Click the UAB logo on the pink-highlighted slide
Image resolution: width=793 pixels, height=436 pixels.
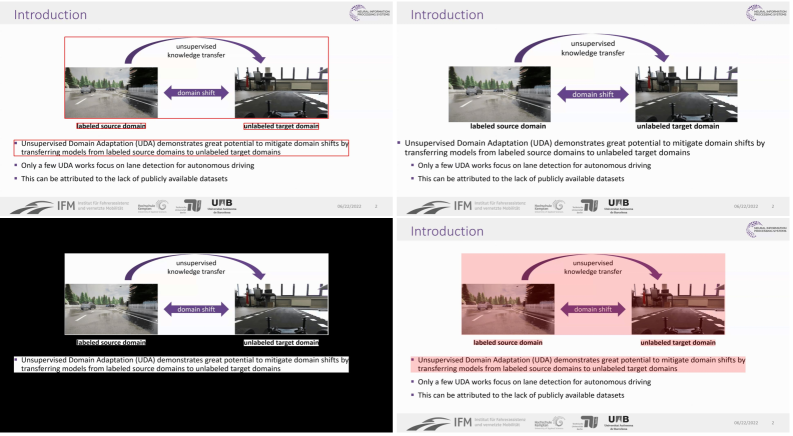(619, 422)
